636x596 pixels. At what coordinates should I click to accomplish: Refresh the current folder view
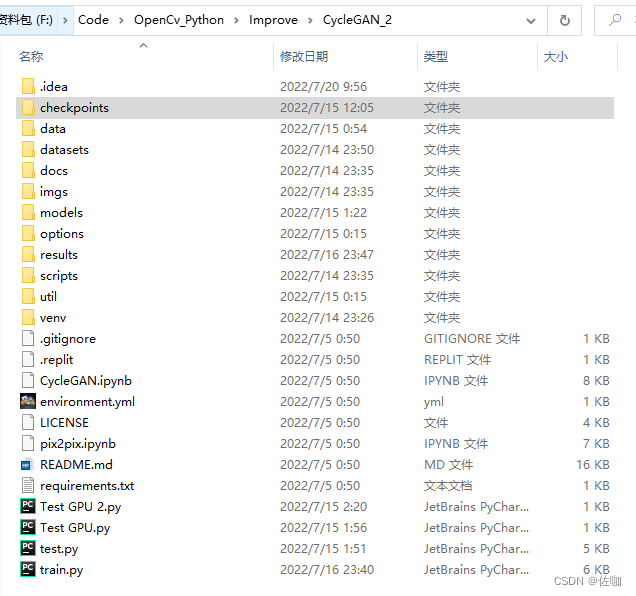point(564,20)
